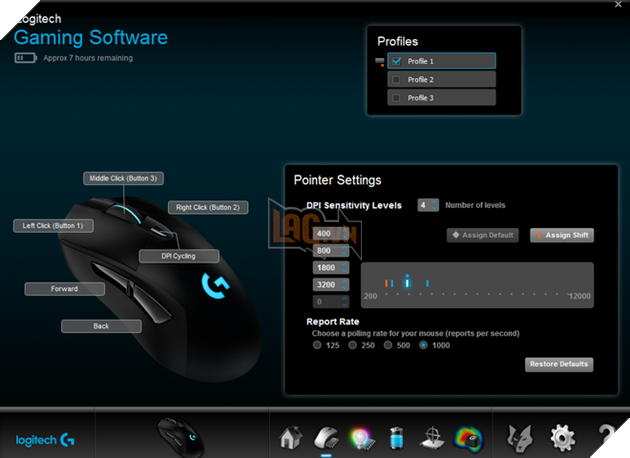This screenshot has width=630, height=458.
Task: Open the lighting settings bulb icon
Action: (362, 438)
